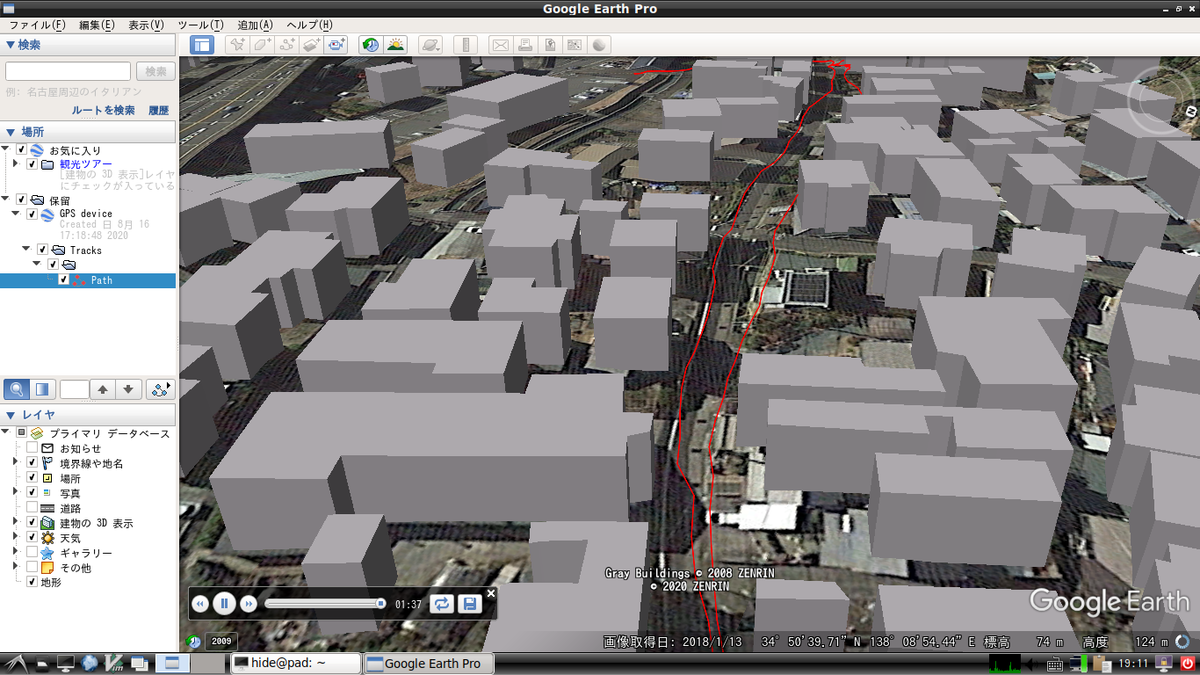This screenshot has height=675, width=1200.
Task: Add an image overlay from the toolbar
Action: (312, 44)
